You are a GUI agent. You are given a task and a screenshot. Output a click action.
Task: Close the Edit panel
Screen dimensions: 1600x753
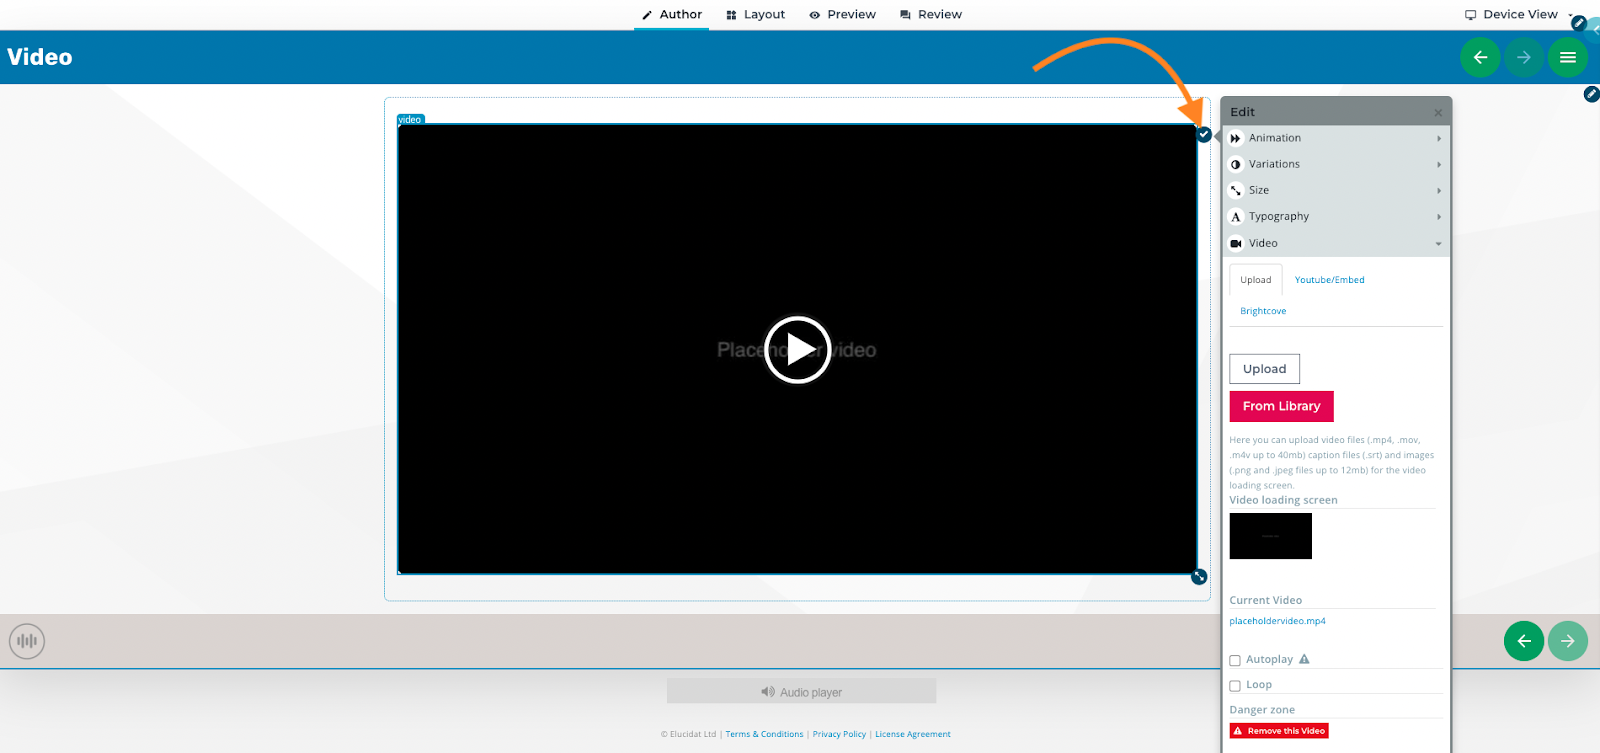[1438, 112]
